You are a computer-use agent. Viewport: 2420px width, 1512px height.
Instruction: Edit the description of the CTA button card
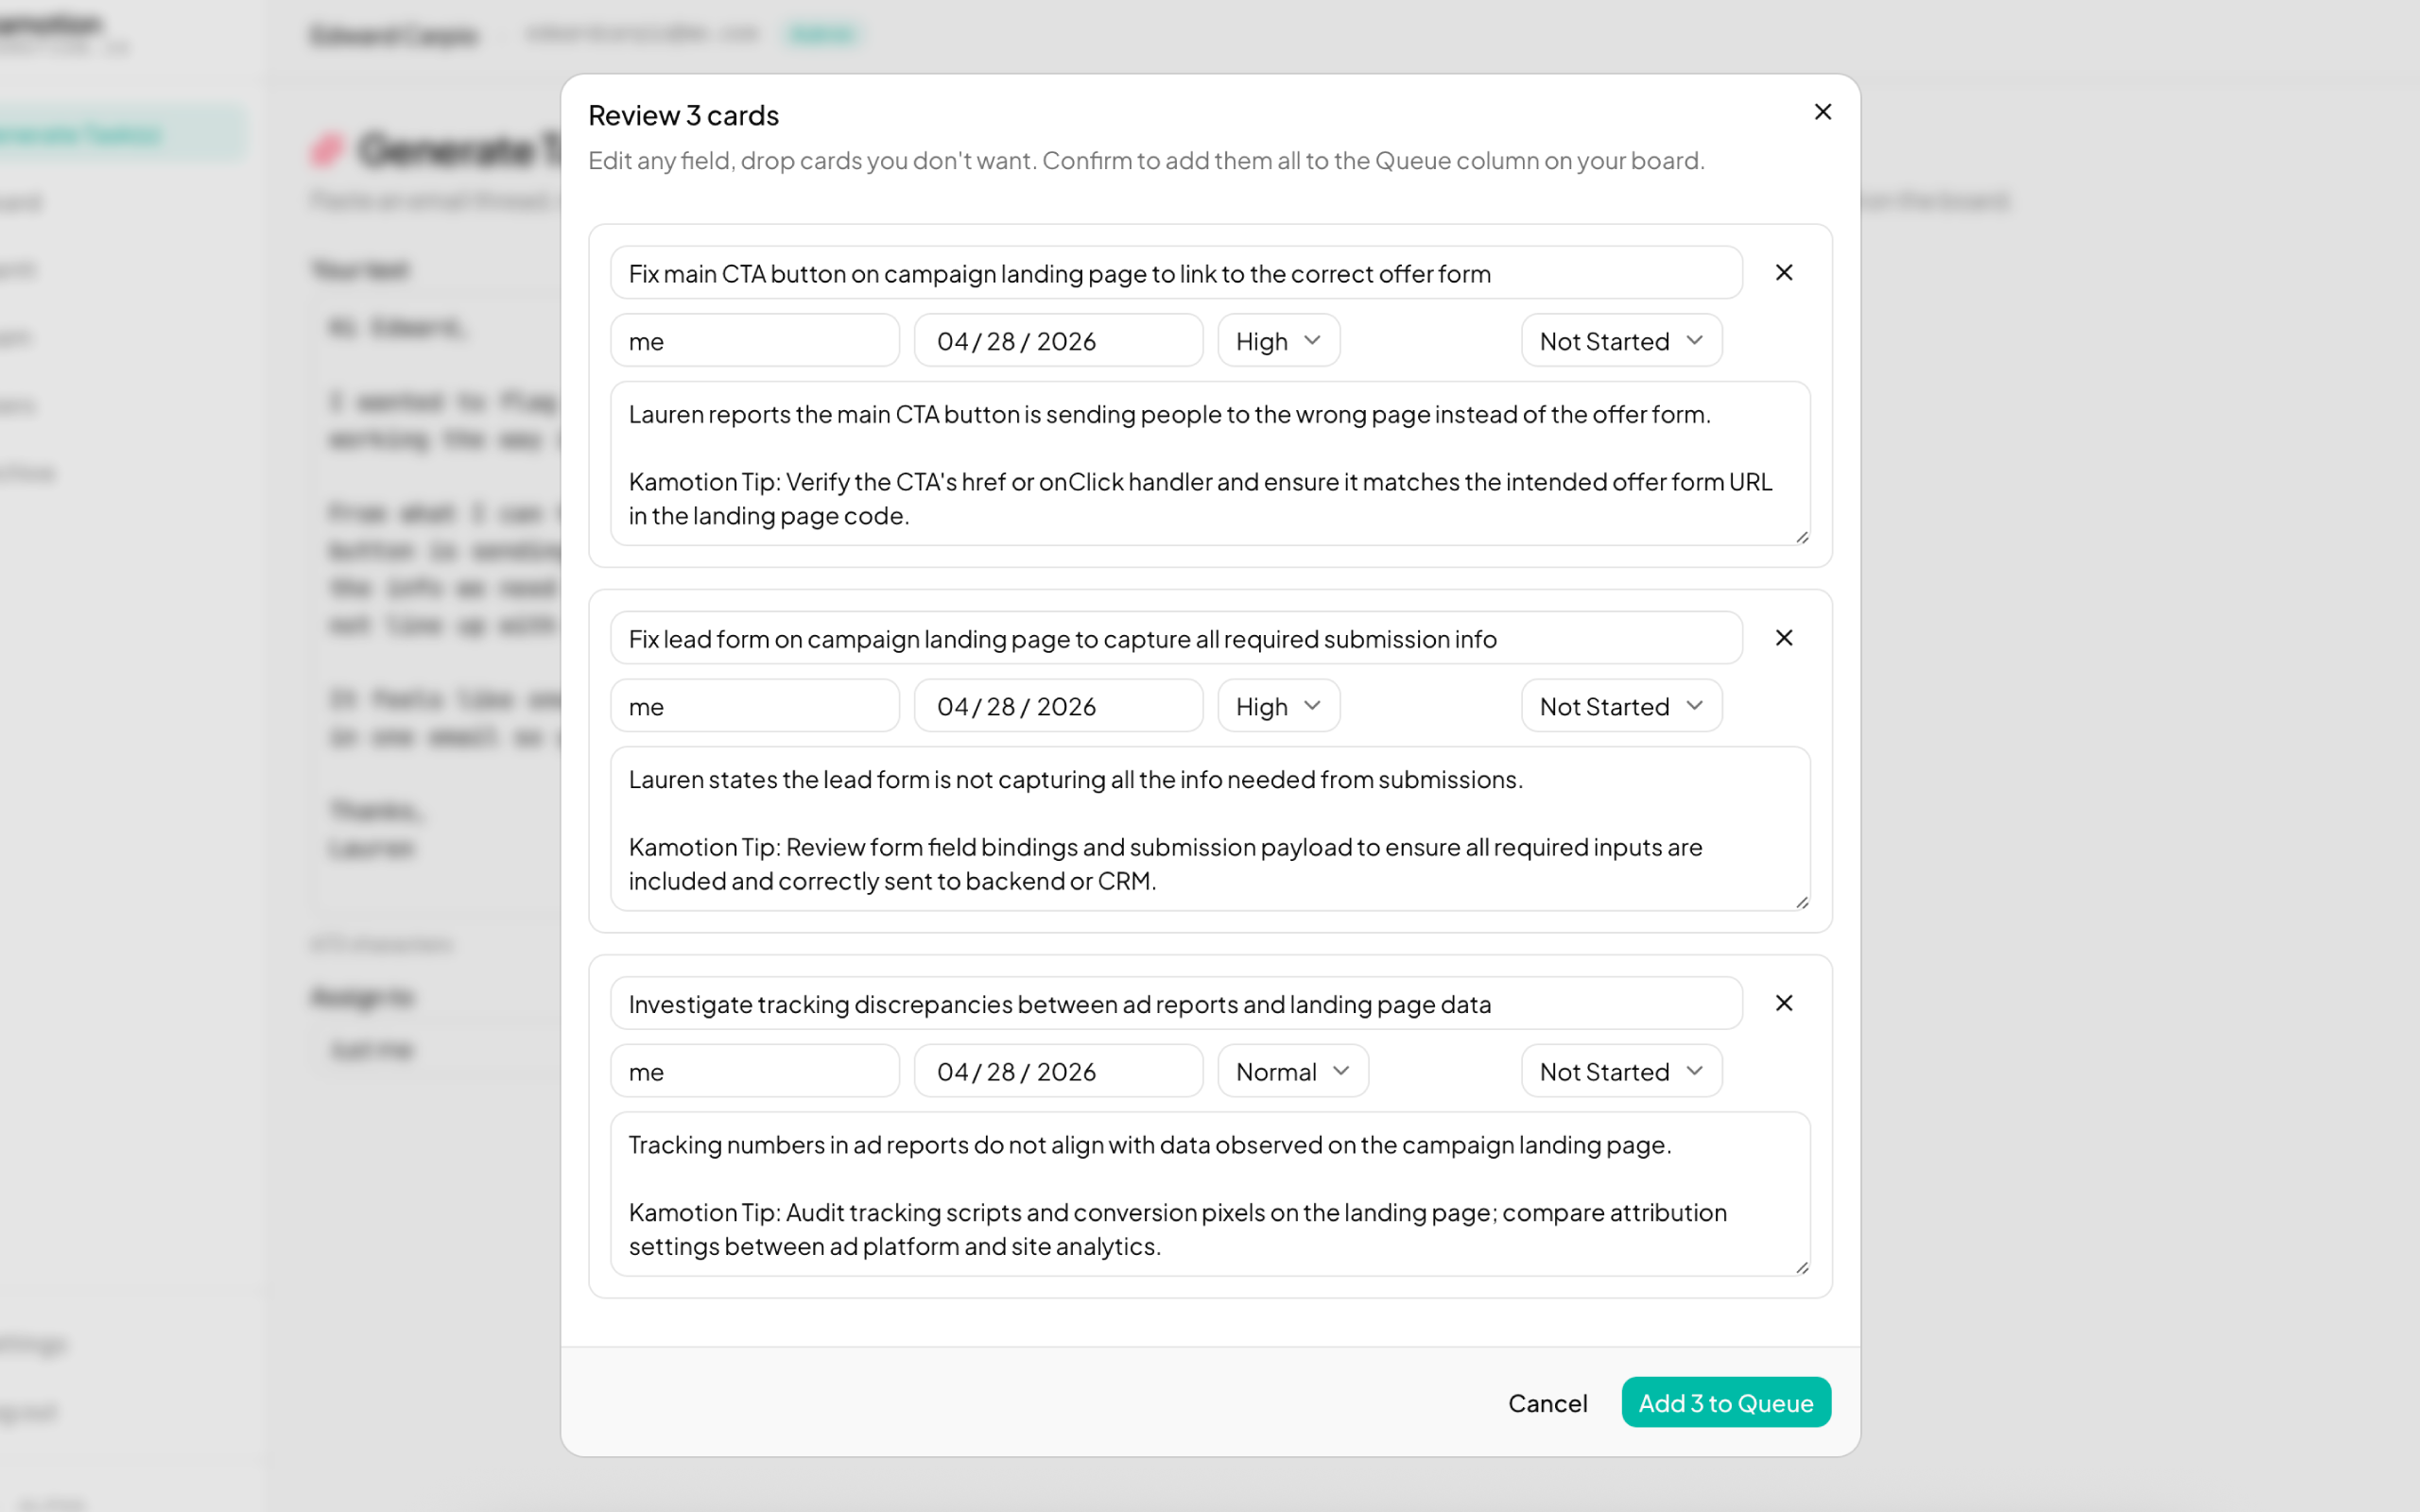coord(1210,465)
